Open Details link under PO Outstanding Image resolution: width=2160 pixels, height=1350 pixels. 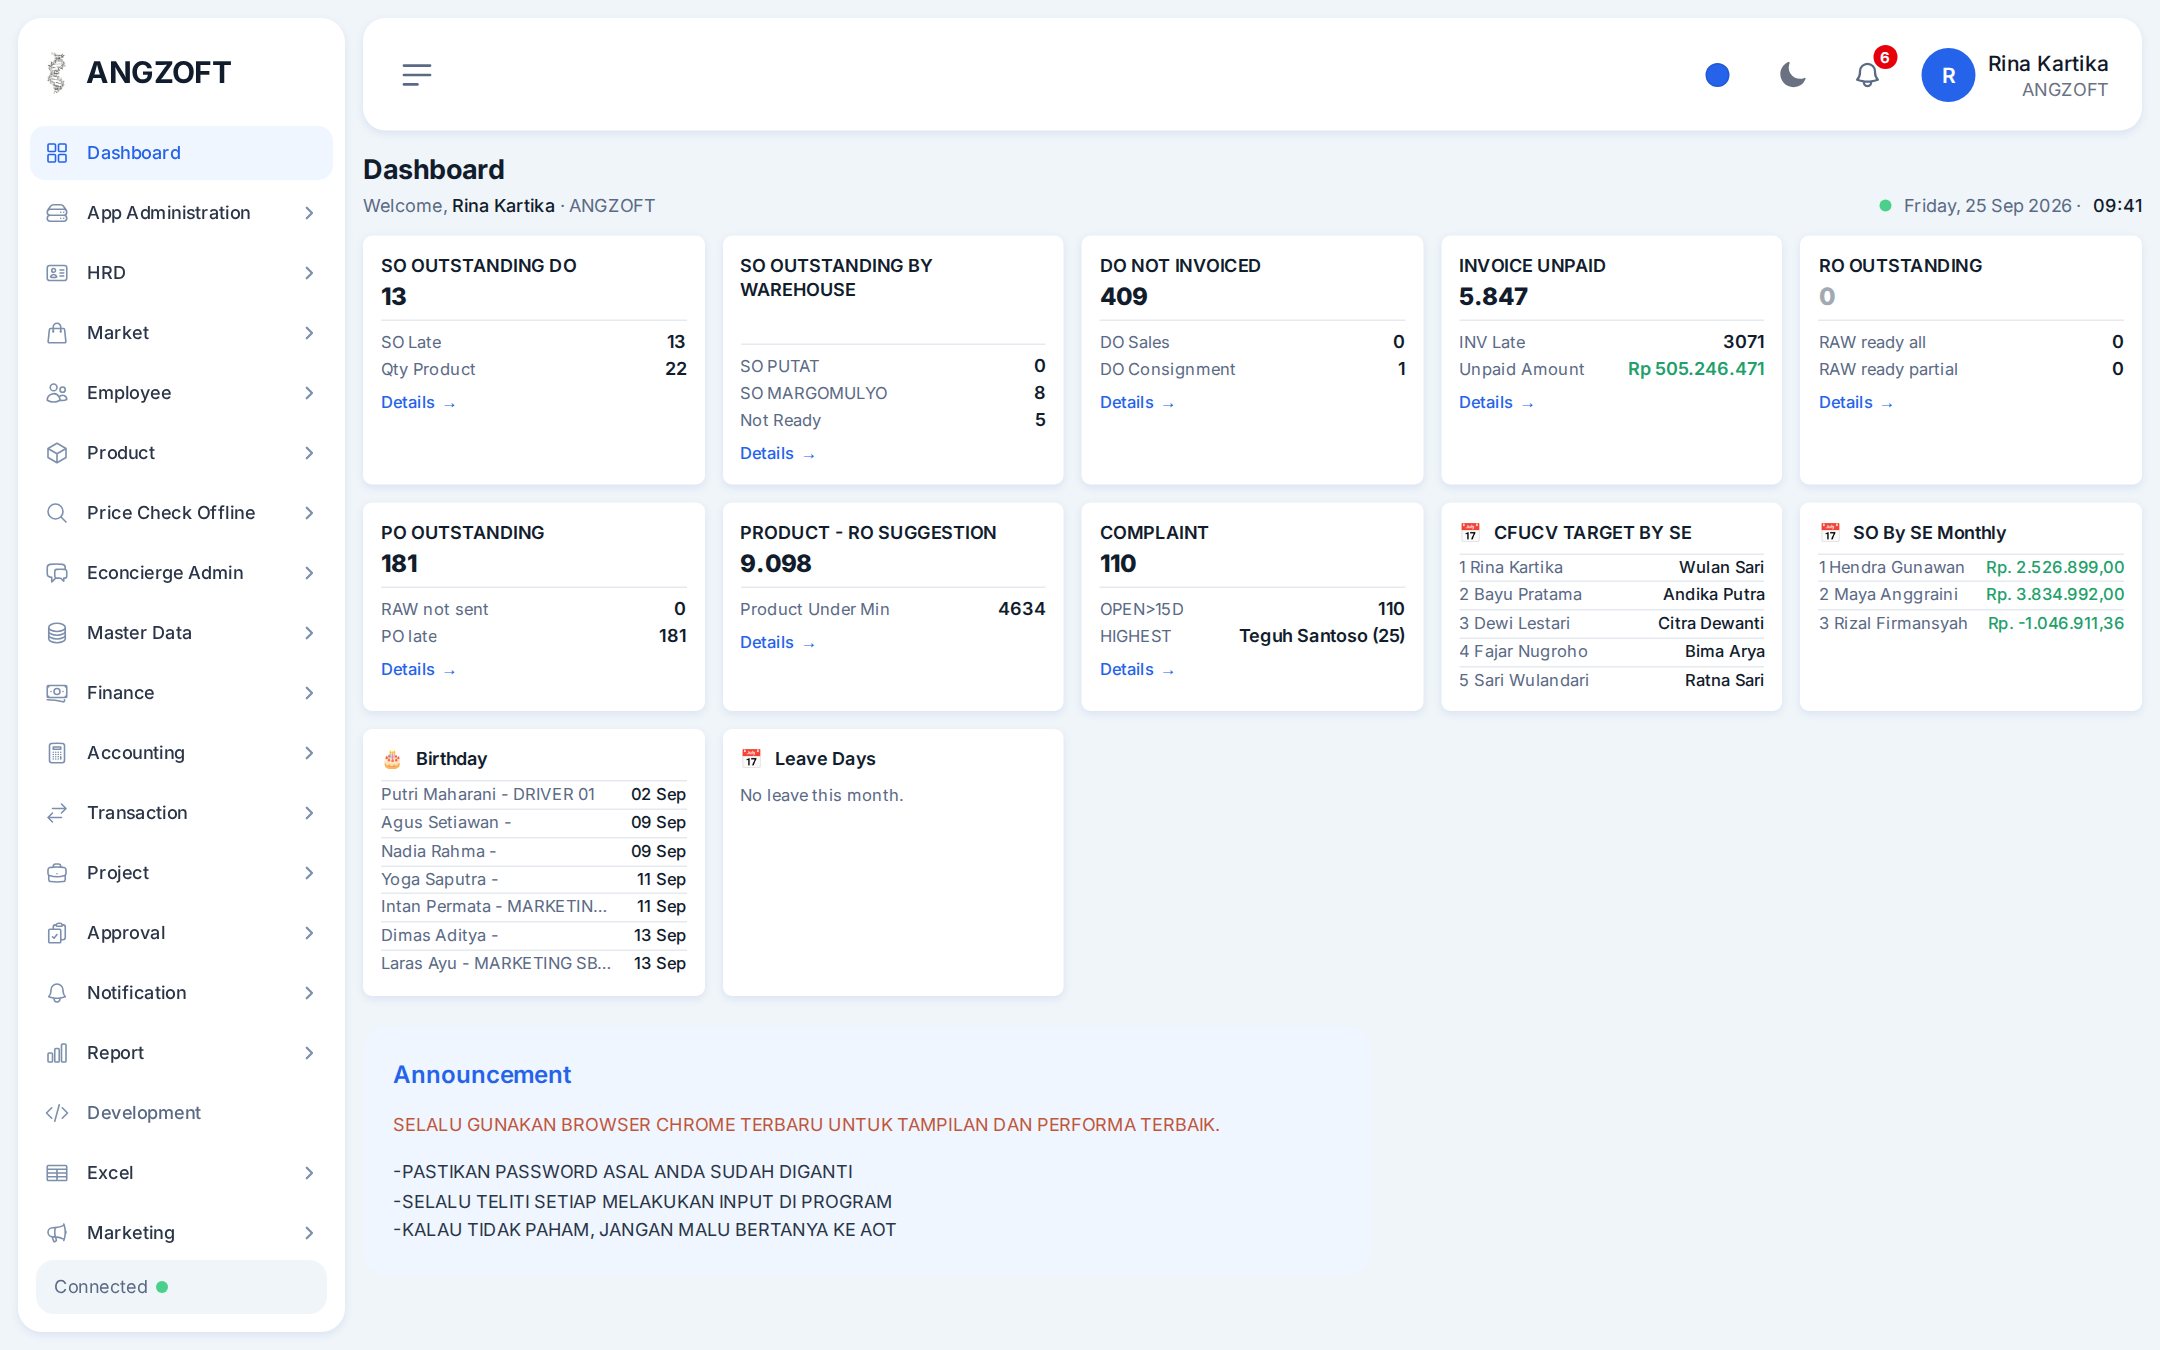click(x=418, y=670)
